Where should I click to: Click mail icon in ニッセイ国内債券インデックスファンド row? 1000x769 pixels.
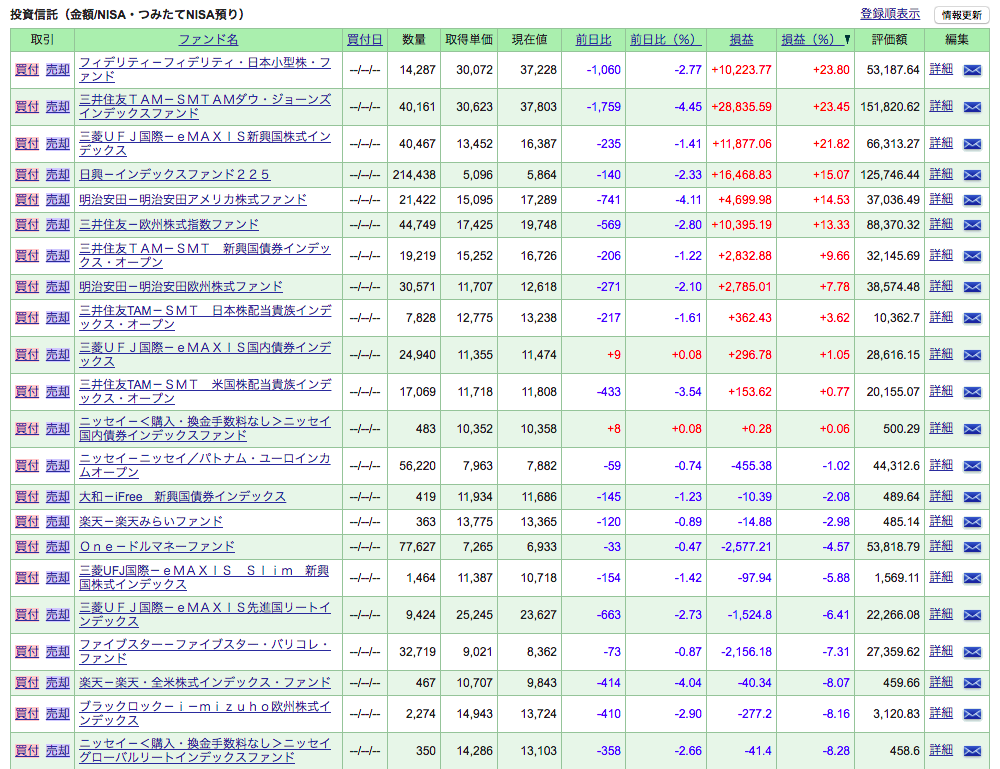(x=972, y=429)
